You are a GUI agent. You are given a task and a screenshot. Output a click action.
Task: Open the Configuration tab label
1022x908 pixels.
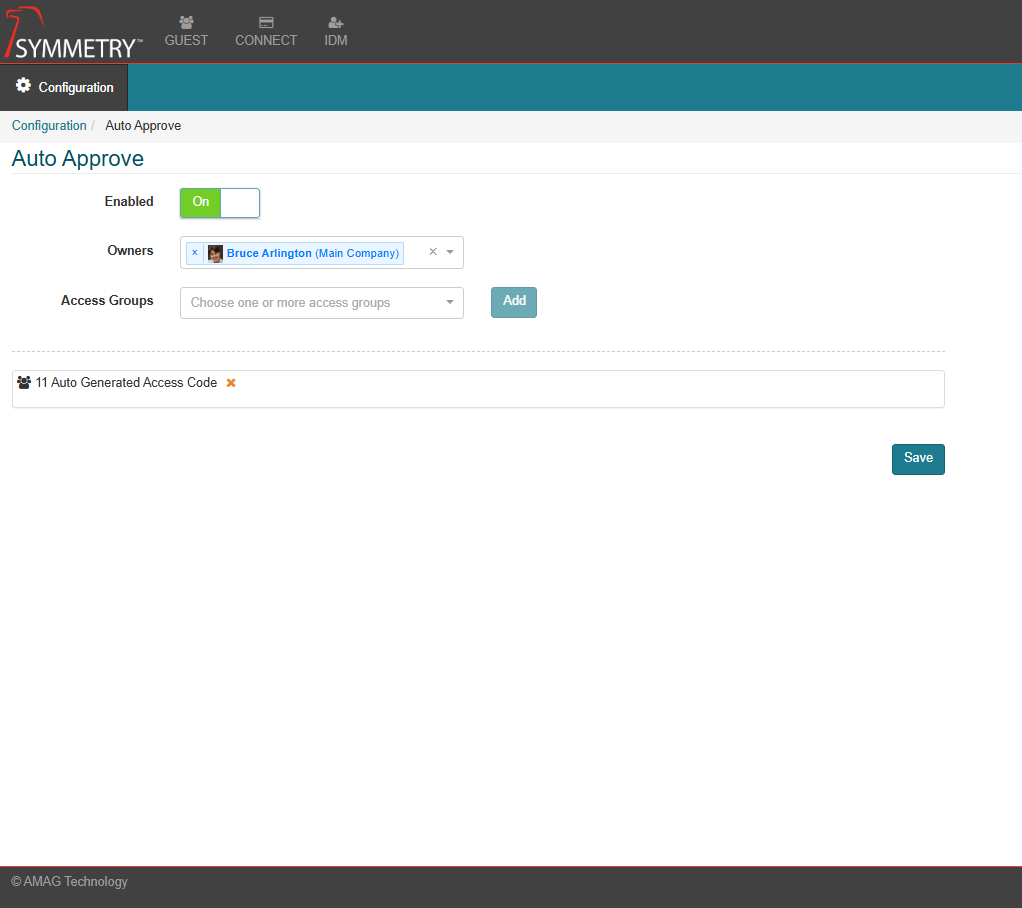pos(76,88)
